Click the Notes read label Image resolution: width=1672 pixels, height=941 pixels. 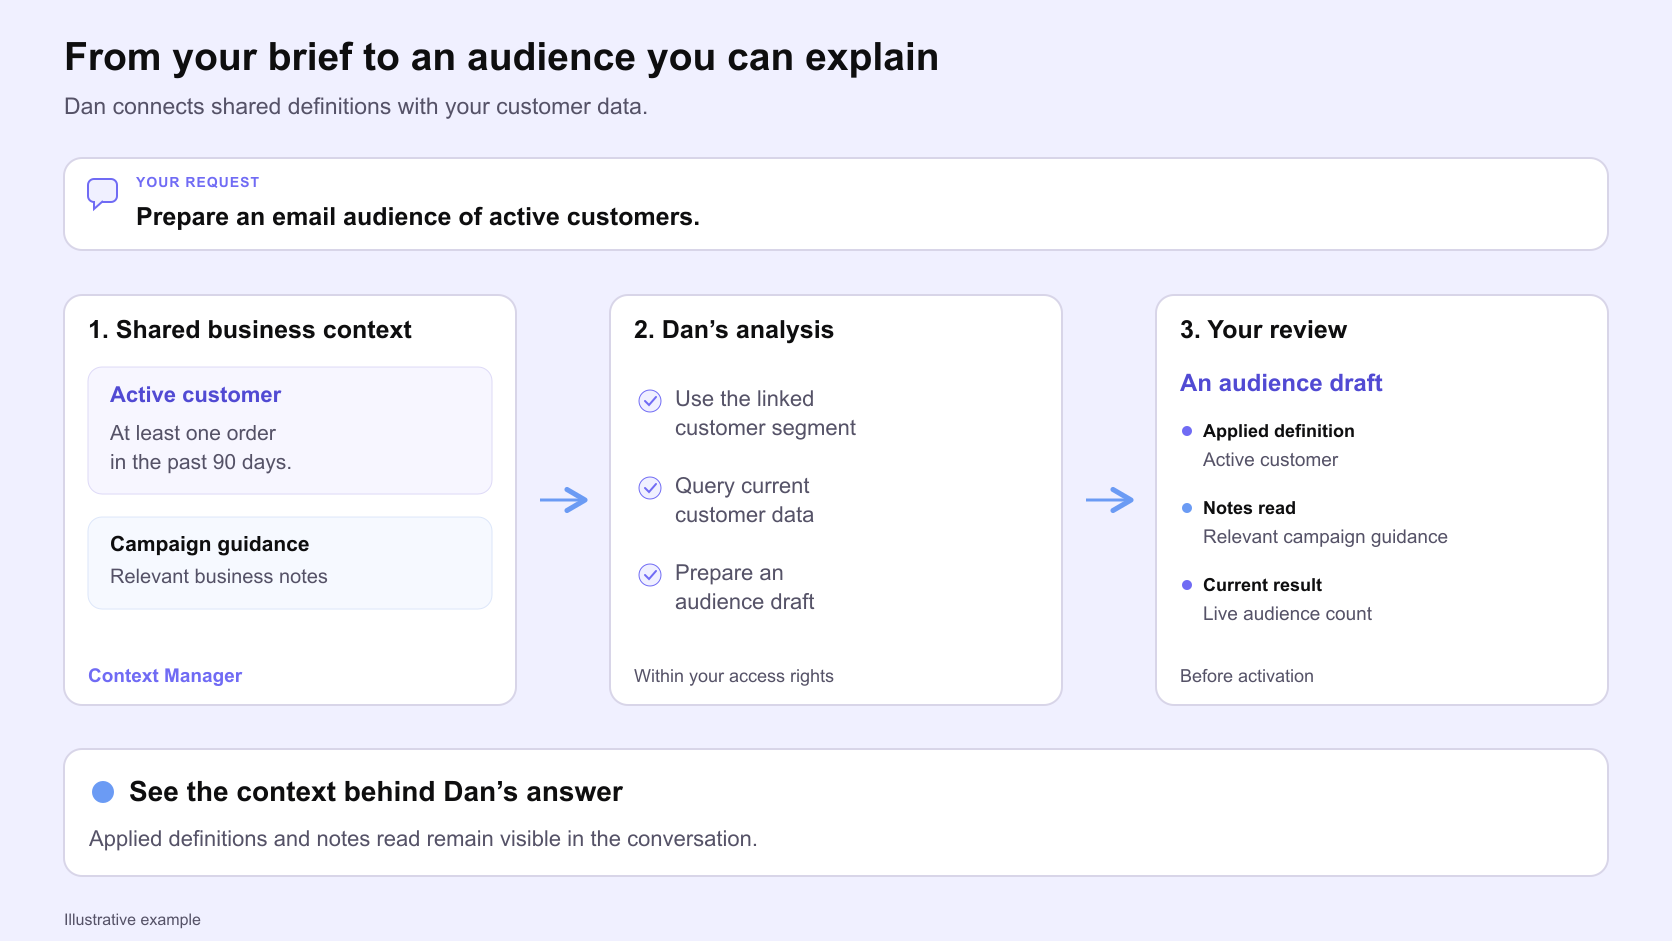click(x=1249, y=508)
